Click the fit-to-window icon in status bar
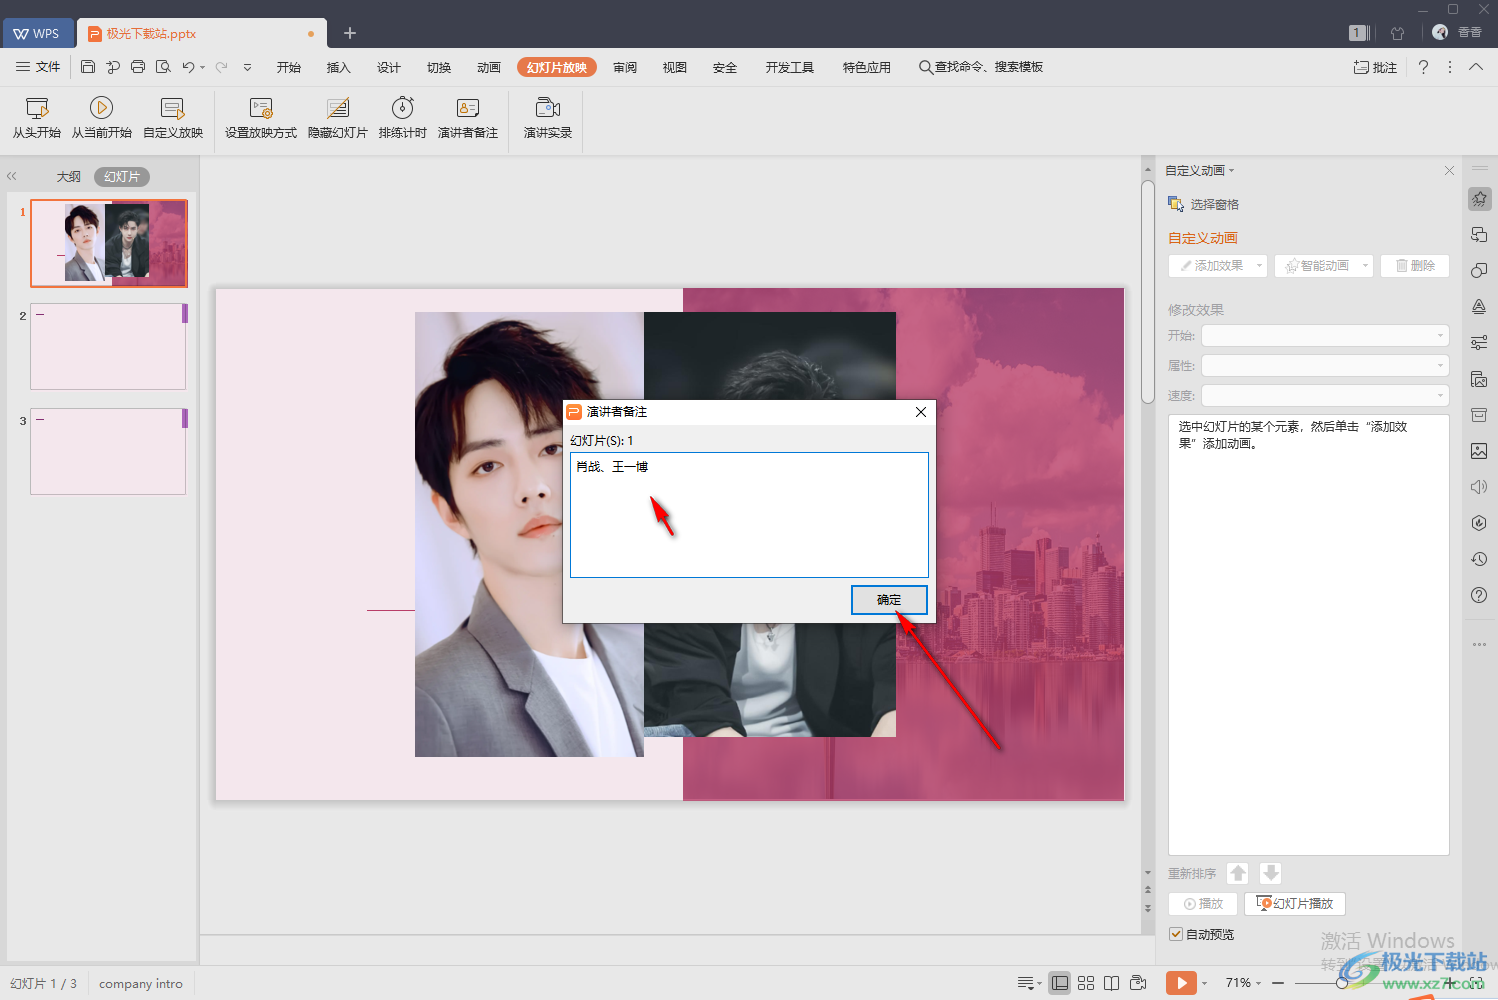This screenshot has width=1498, height=1000. [x=1476, y=983]
